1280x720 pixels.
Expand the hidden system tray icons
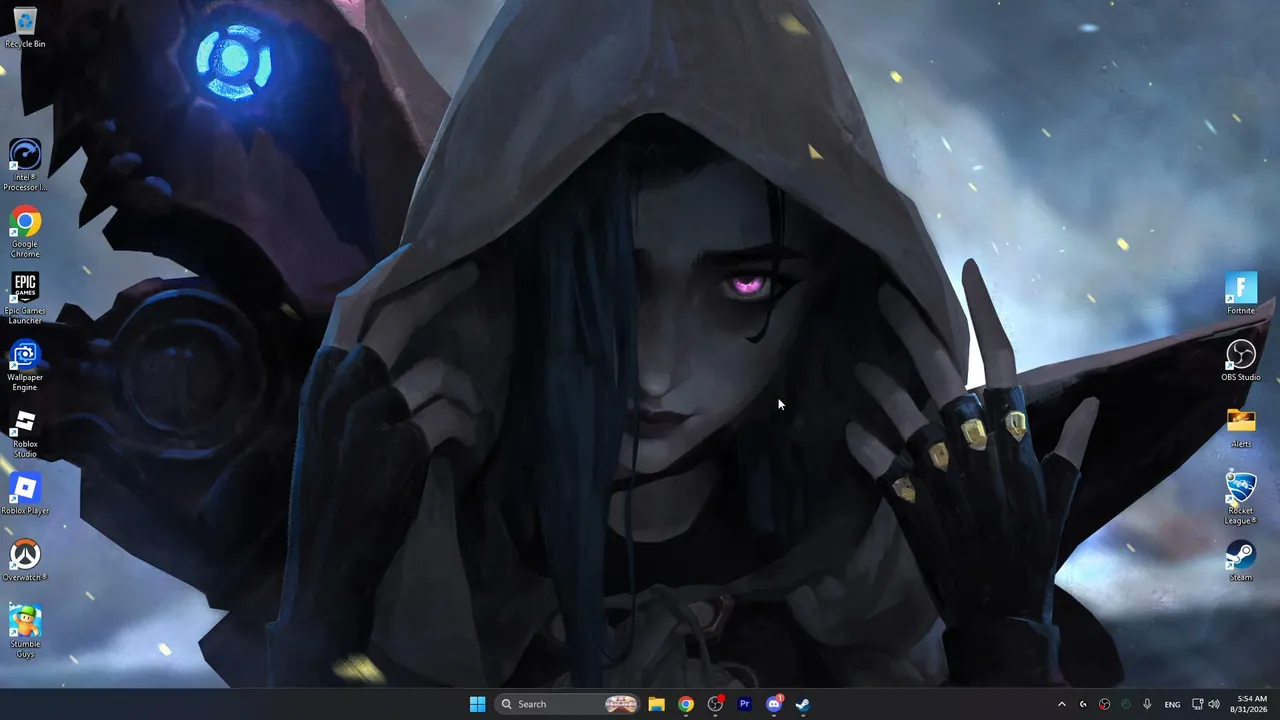(1061, 704)
